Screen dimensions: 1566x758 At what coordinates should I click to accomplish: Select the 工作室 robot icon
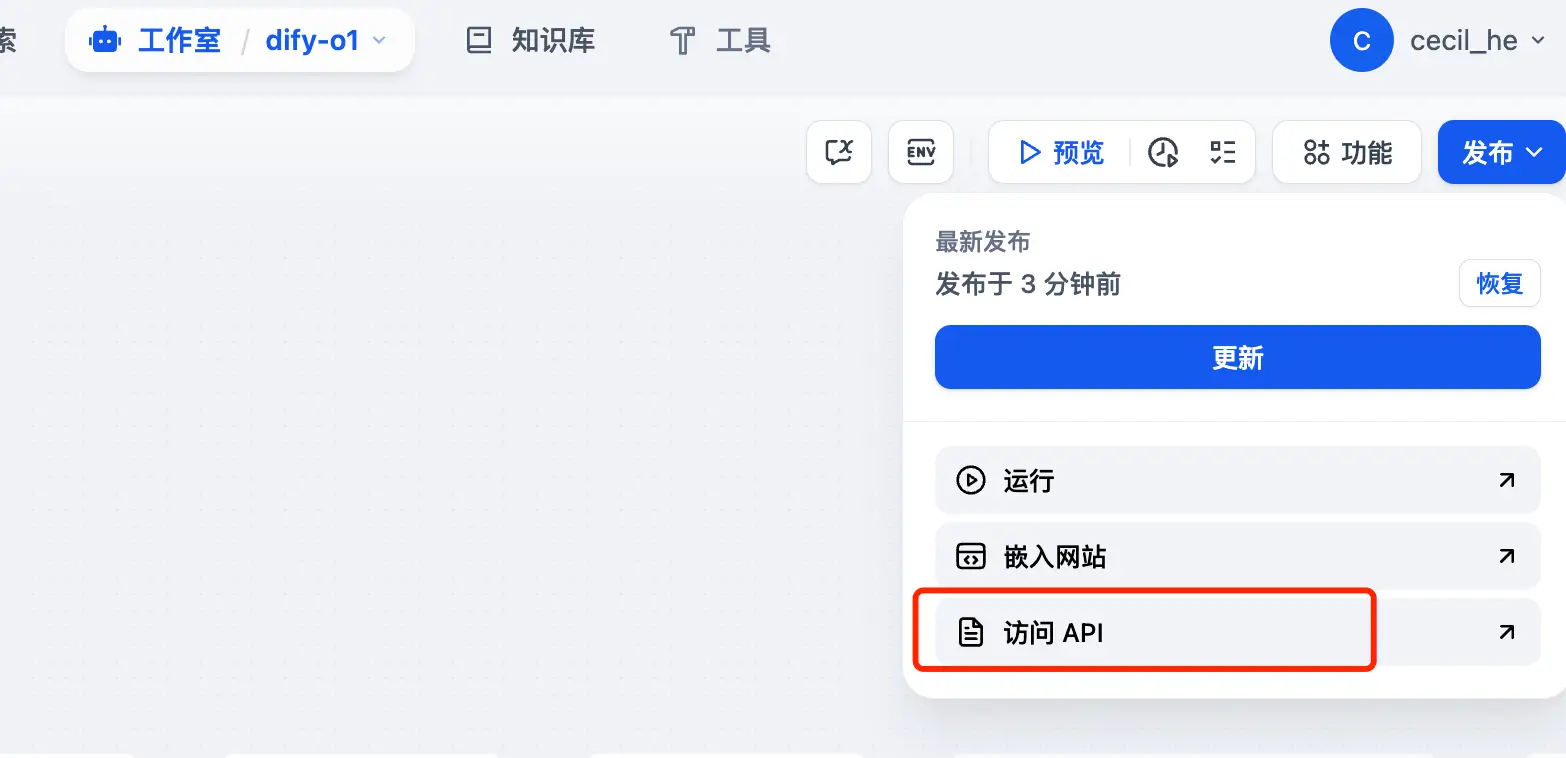click(104, 40)
